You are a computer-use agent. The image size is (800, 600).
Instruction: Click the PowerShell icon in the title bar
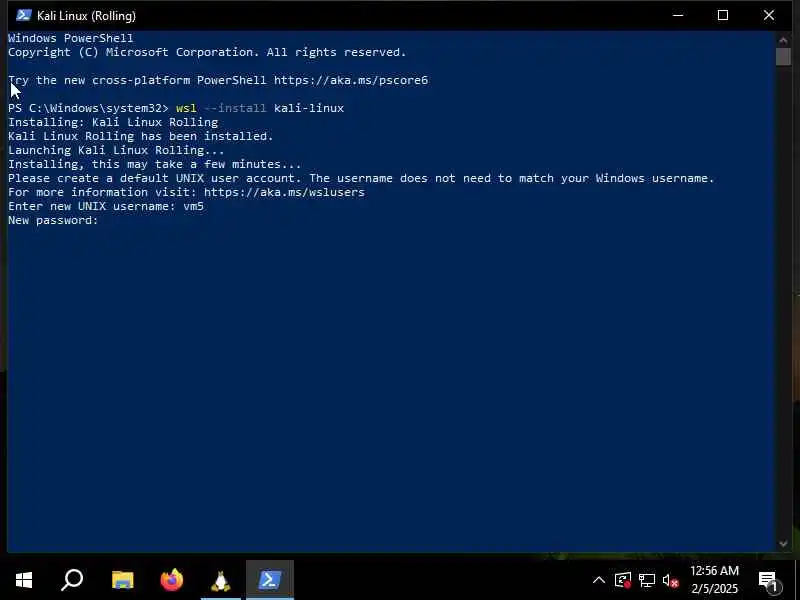point(23,15)
